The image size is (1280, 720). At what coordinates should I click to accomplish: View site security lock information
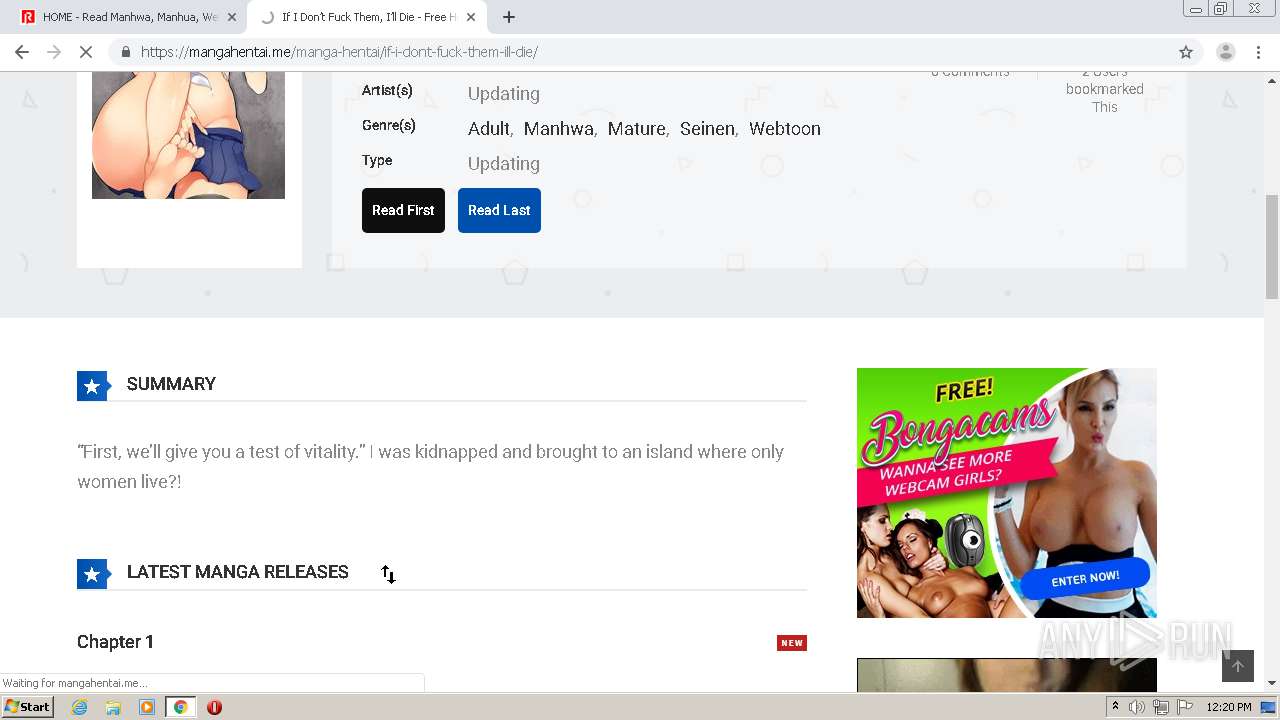click(x=125, y=52)
